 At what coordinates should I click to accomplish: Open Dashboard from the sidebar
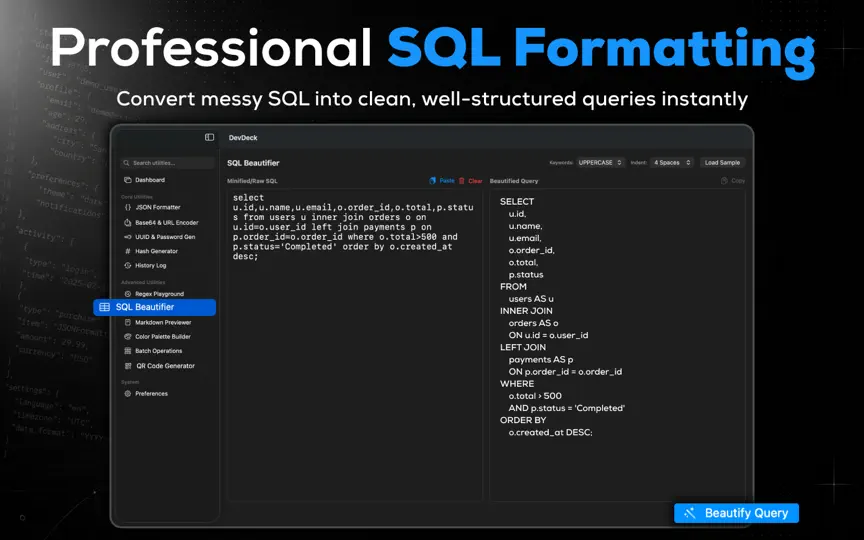pyautogui.click(x=150, y=180)
